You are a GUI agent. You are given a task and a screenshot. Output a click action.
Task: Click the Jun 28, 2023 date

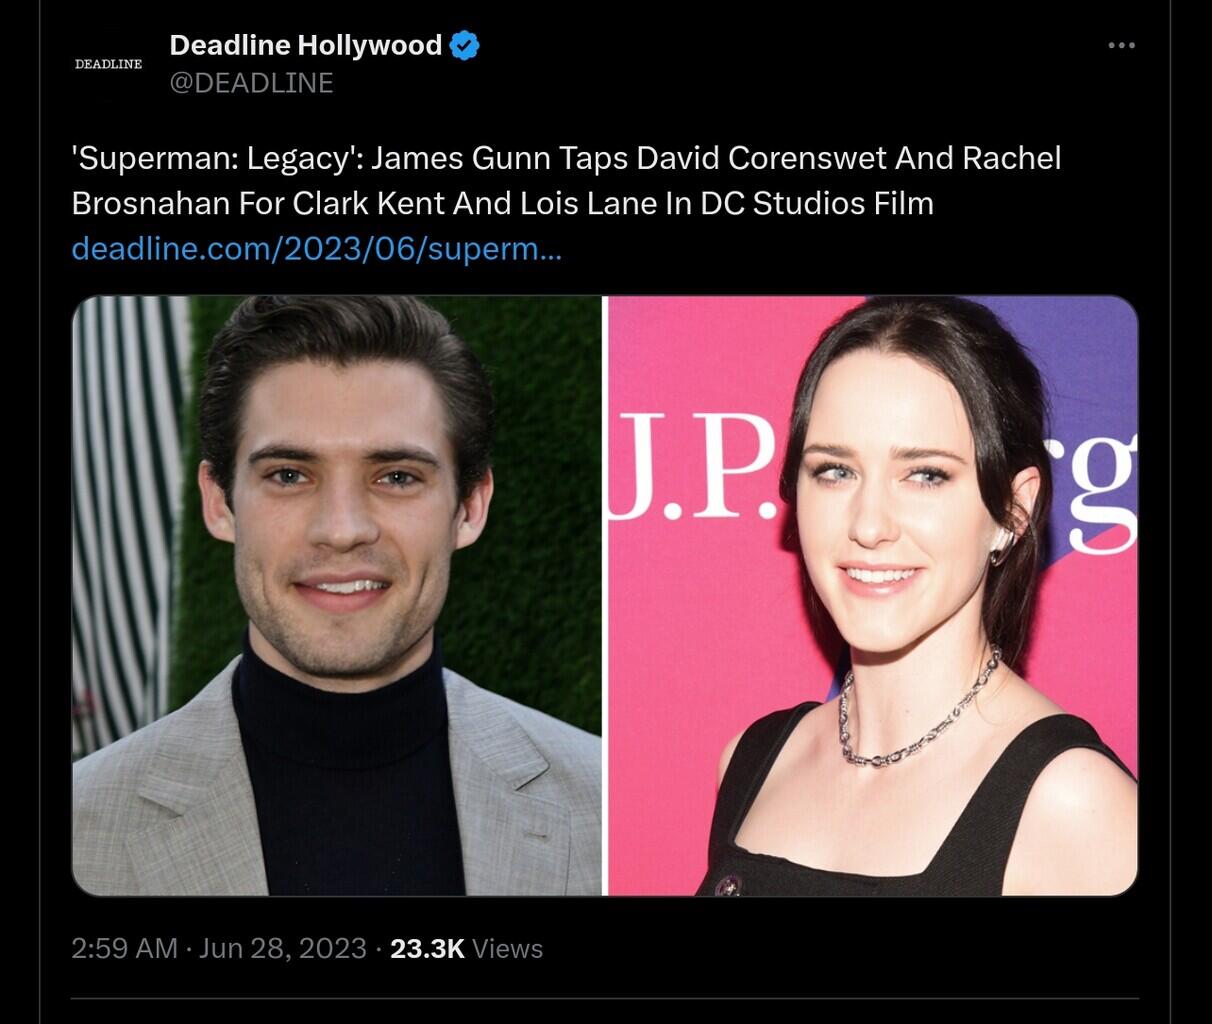point(282,948)
